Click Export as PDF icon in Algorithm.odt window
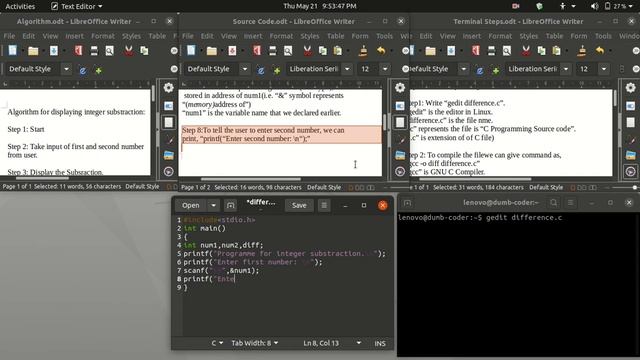This screenshot has height=360, width=640. click(x=78, y=51)
